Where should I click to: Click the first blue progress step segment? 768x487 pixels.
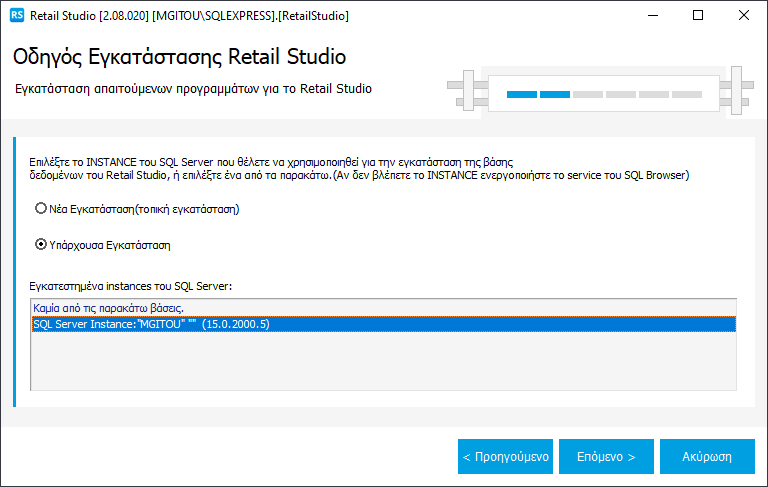pos(522,94)
